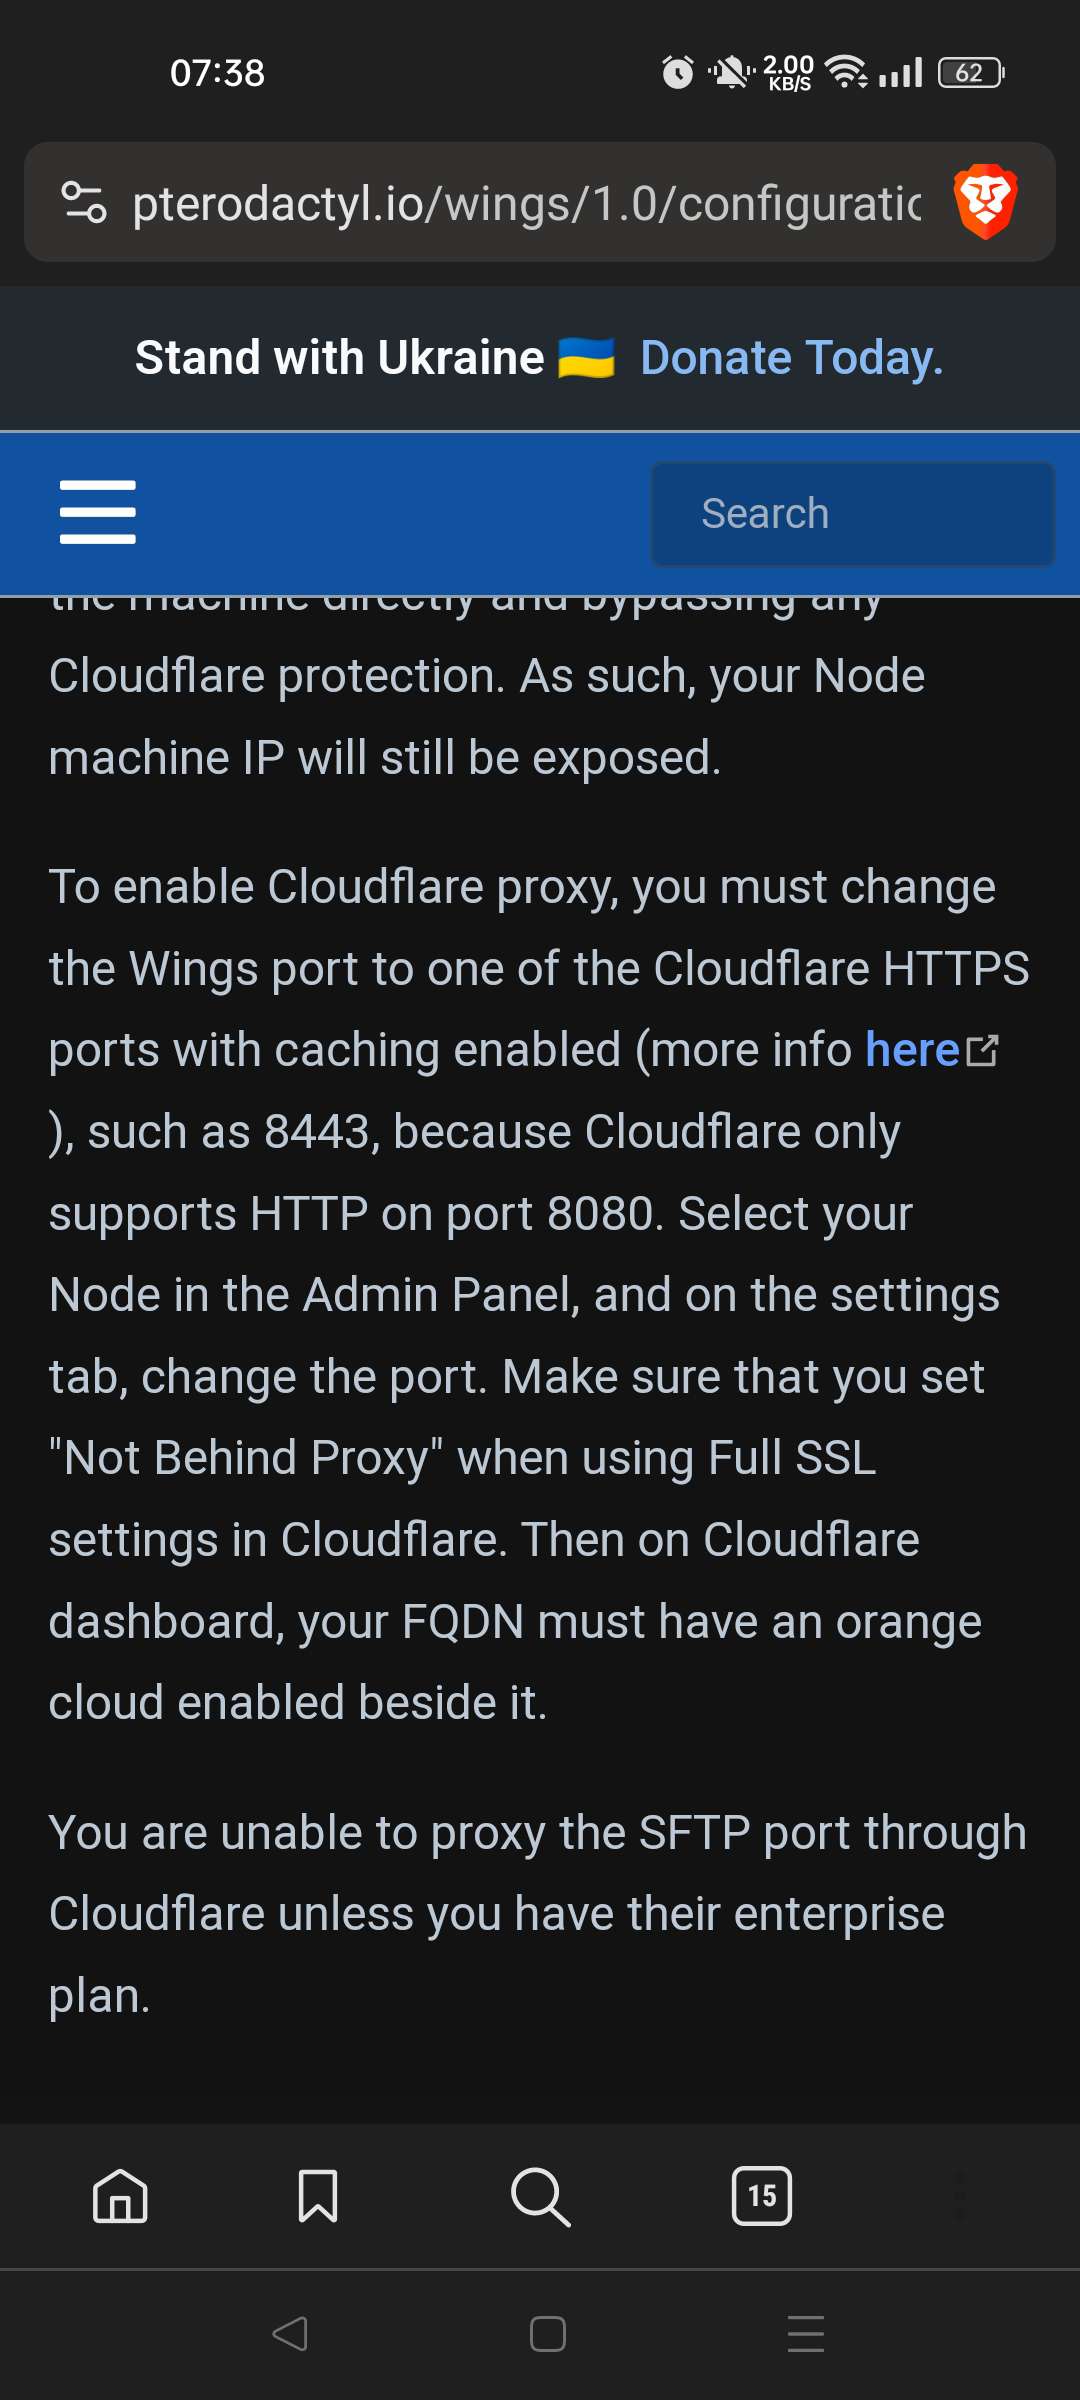Tap the Search box on the documentation site
This screenshot has width=1080, height=2400.
(x=852, y=512)
